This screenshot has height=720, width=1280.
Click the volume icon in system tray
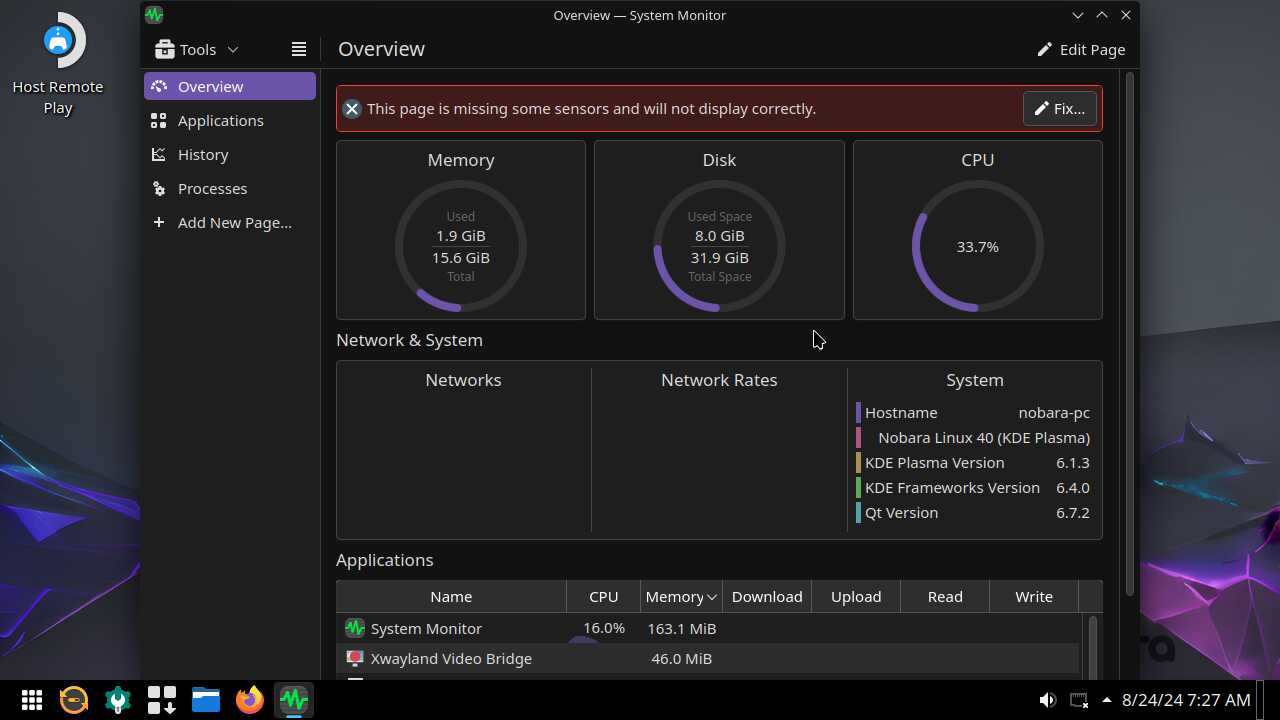[1047, 700]
